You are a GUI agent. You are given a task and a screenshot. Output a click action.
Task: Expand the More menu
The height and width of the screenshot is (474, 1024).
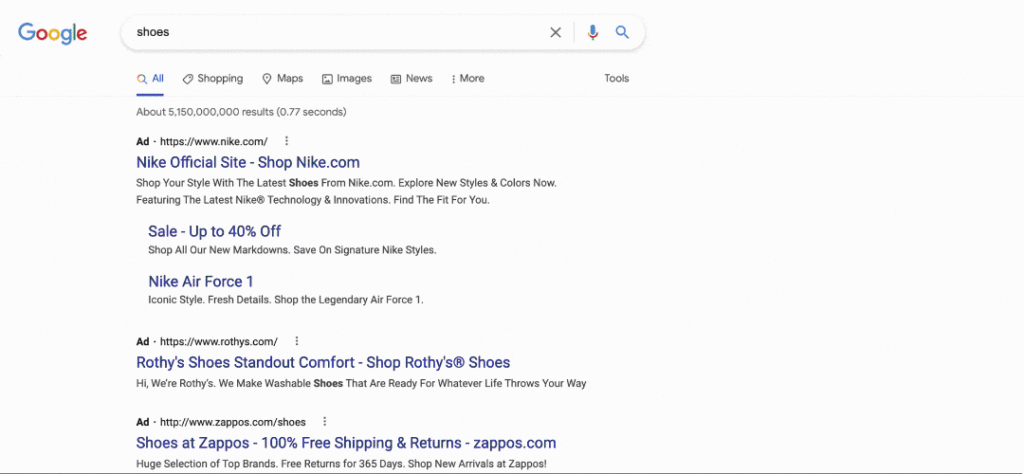point(468,78)
